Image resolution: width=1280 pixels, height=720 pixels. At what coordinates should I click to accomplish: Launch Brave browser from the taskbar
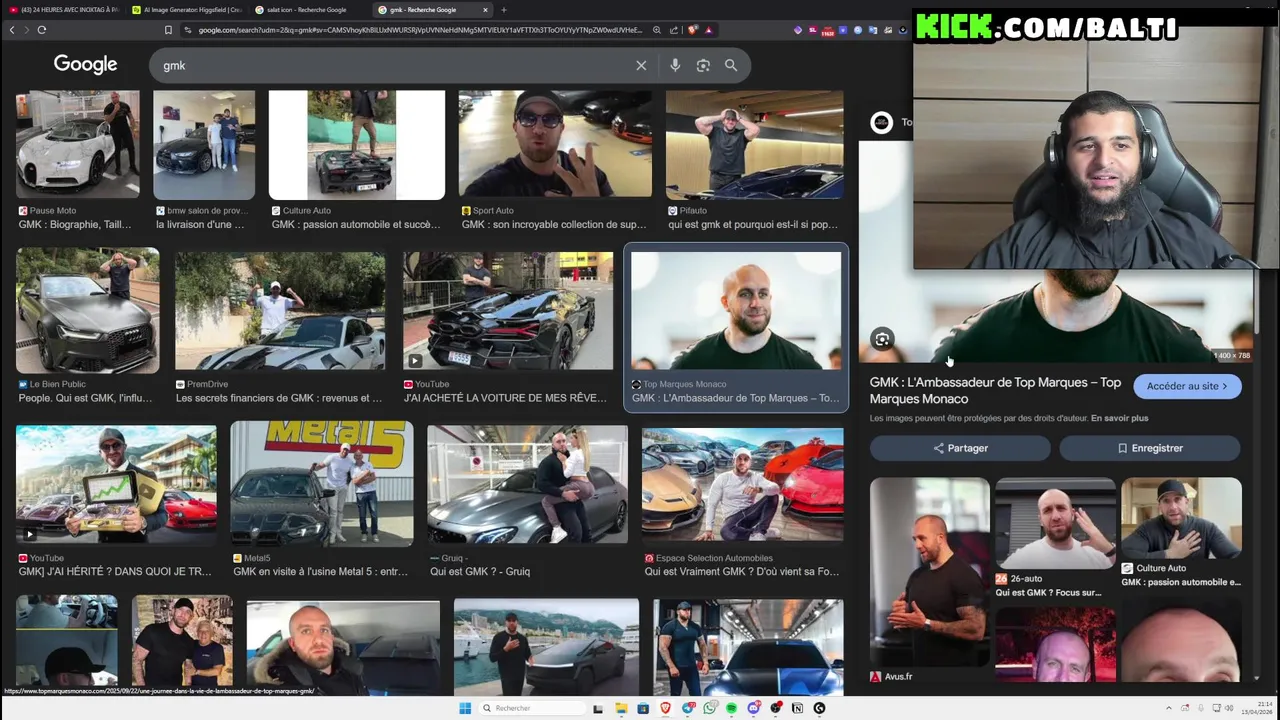[x=665, y=708]
